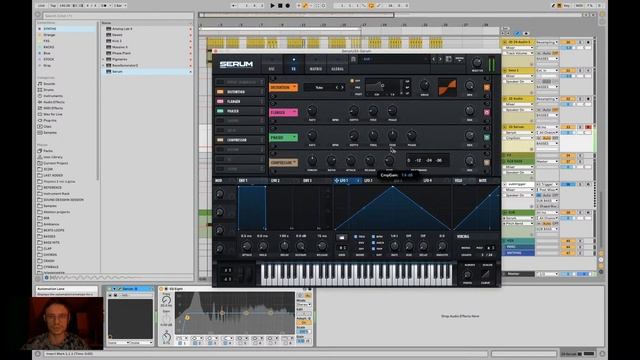Click the green Phaser enable square
640x360 pixels.
coord(487,138)
